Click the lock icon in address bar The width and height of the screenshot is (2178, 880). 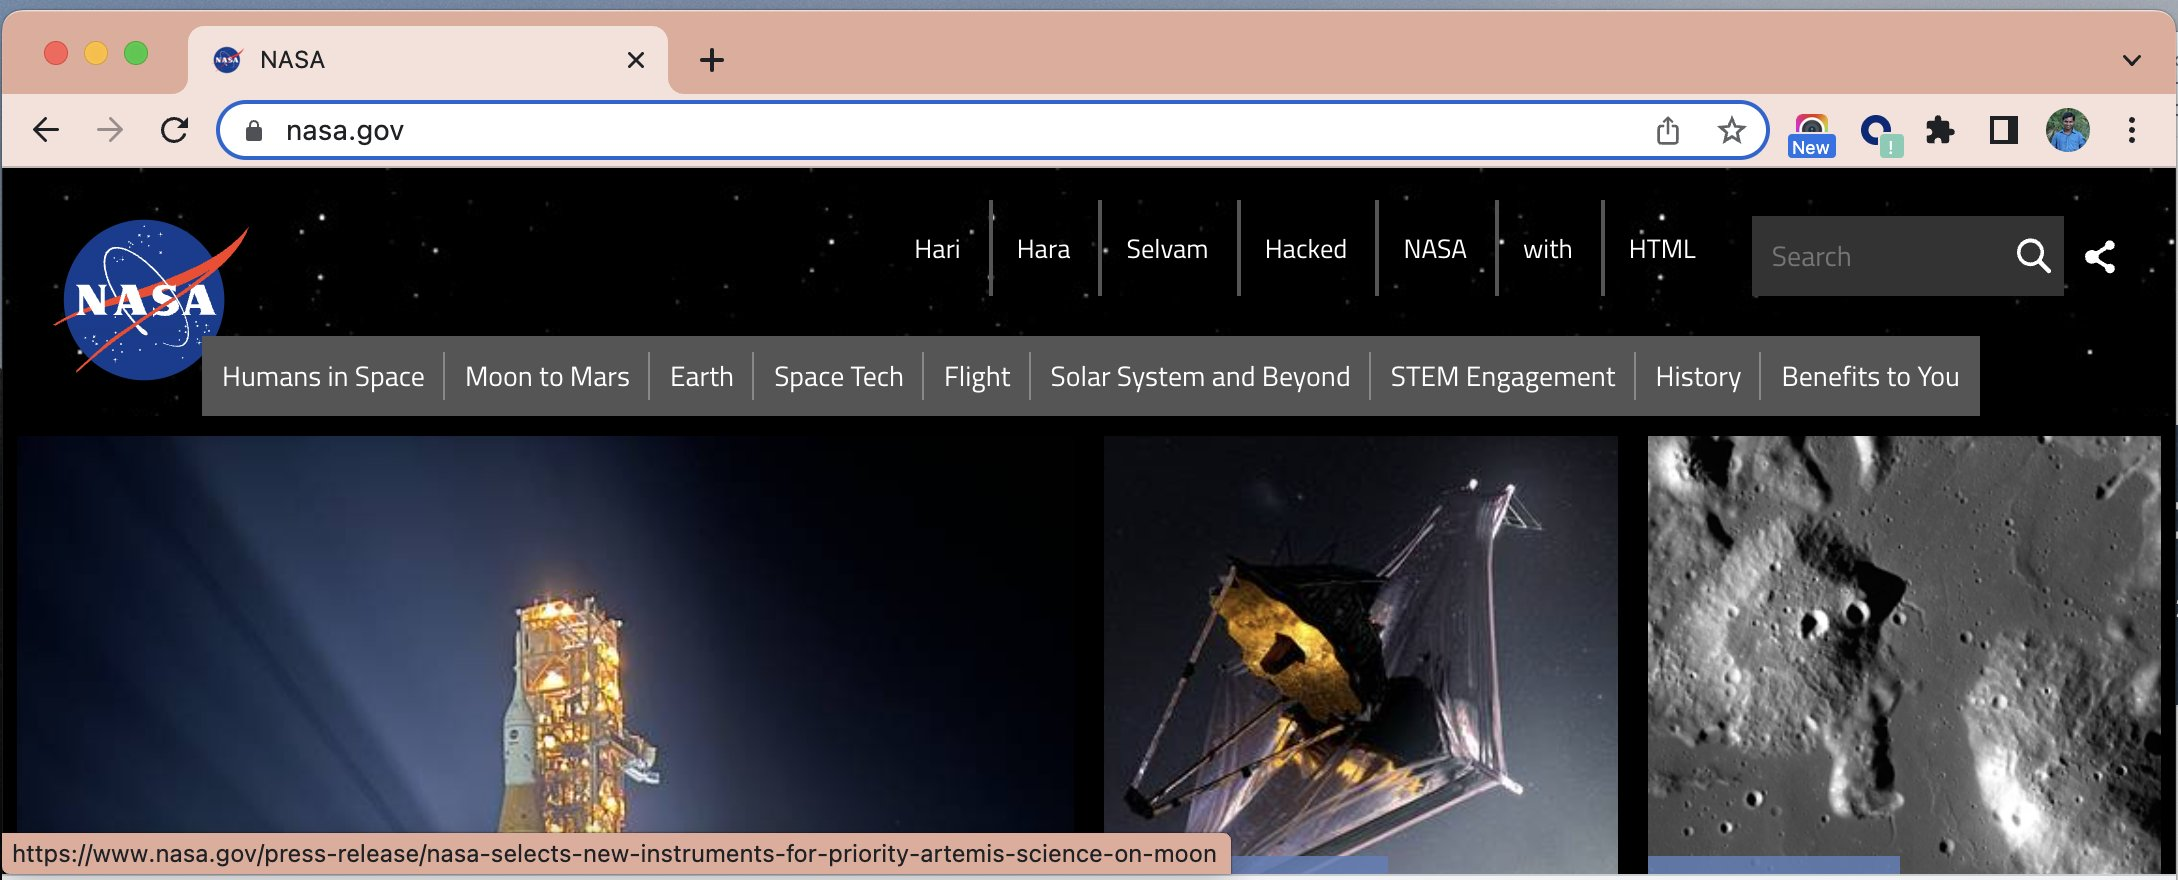point(254,131)
